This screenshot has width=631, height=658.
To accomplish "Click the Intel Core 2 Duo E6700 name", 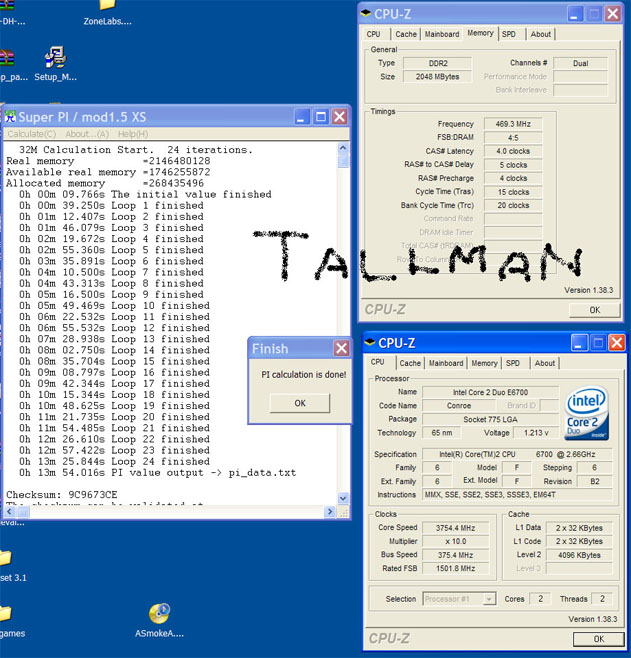I will pos(490,392).
